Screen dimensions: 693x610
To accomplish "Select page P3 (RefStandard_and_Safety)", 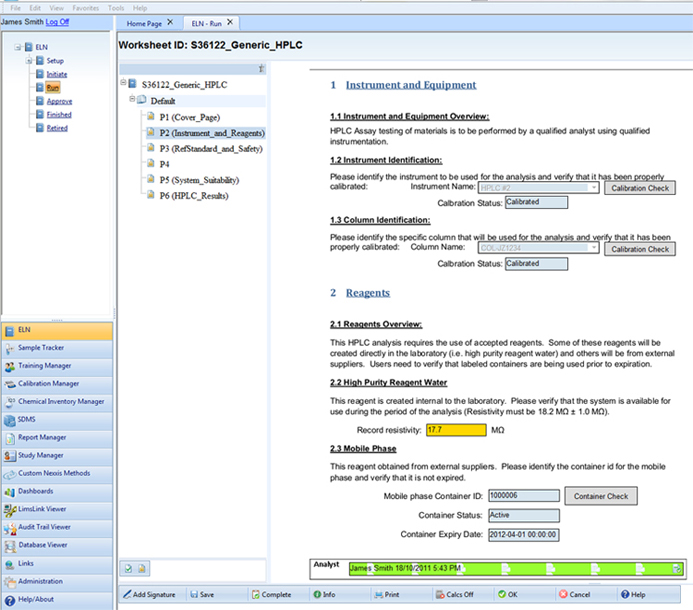I will 211,149.
